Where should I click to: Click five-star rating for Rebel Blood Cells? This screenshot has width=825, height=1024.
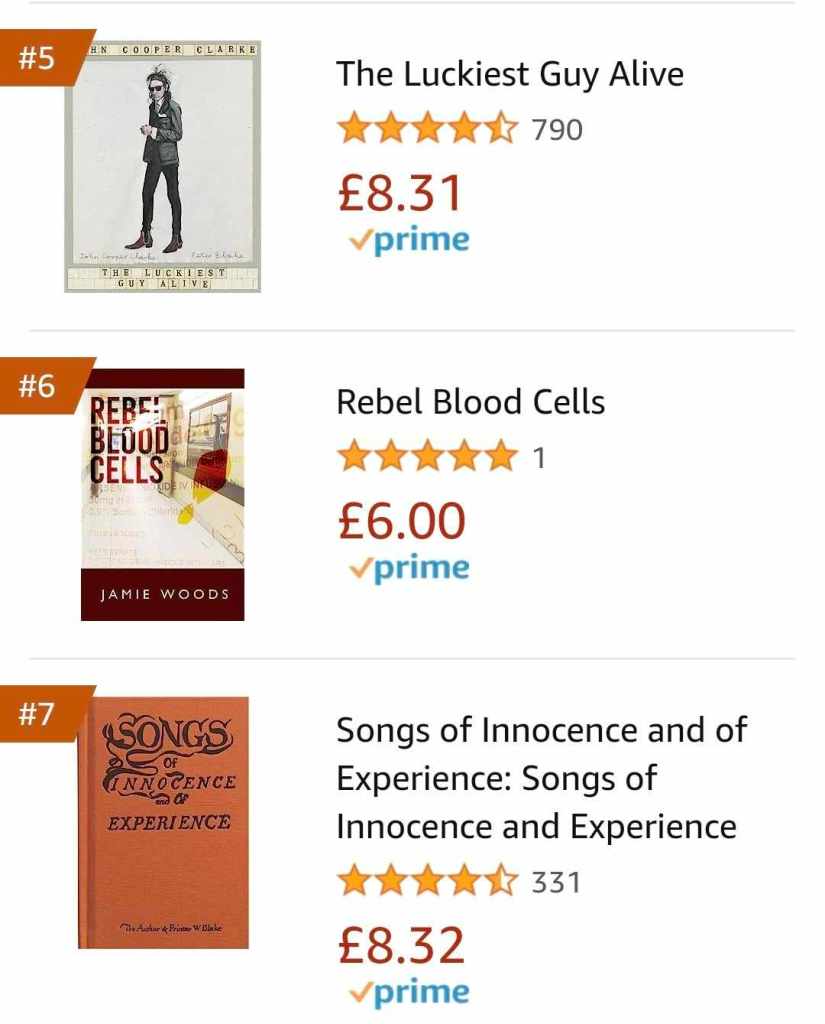(x=427, y=458)
